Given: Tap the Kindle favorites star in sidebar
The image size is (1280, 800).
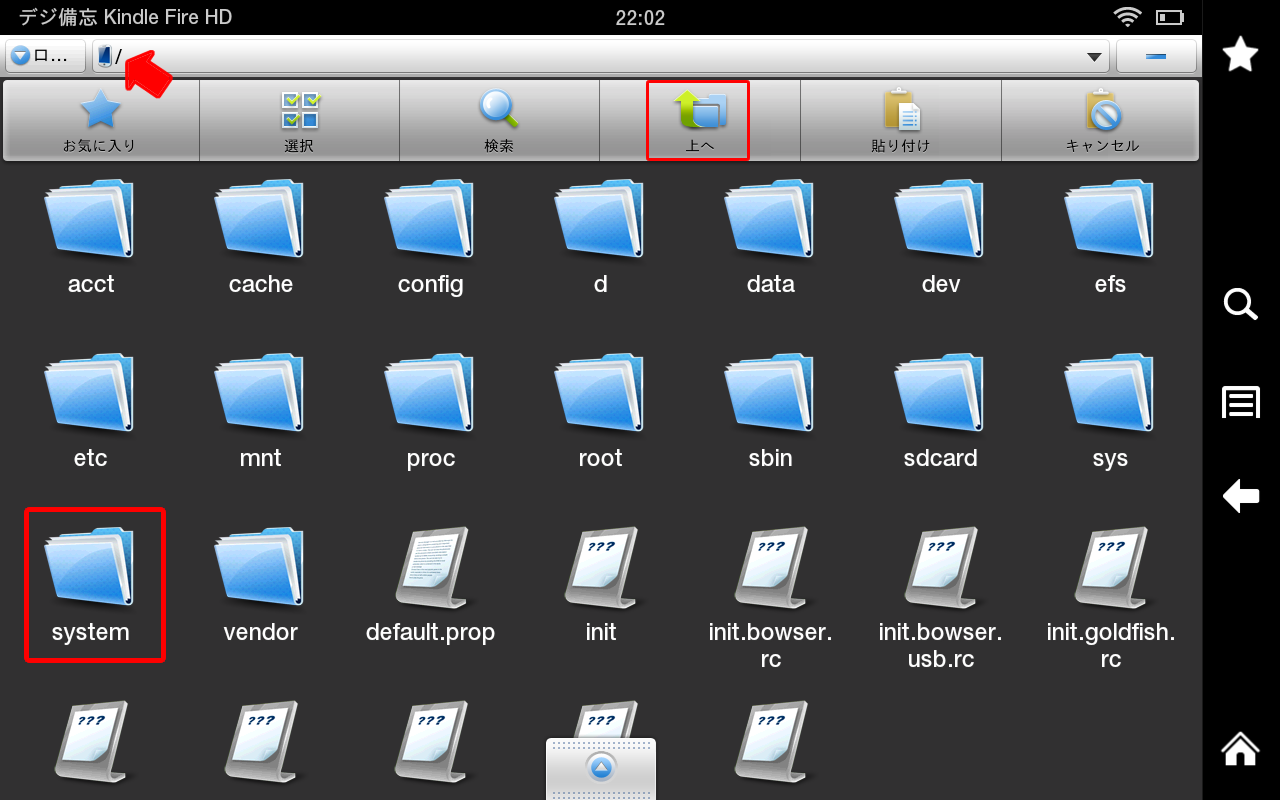Looking at the screenshot, I should 1240,54.
